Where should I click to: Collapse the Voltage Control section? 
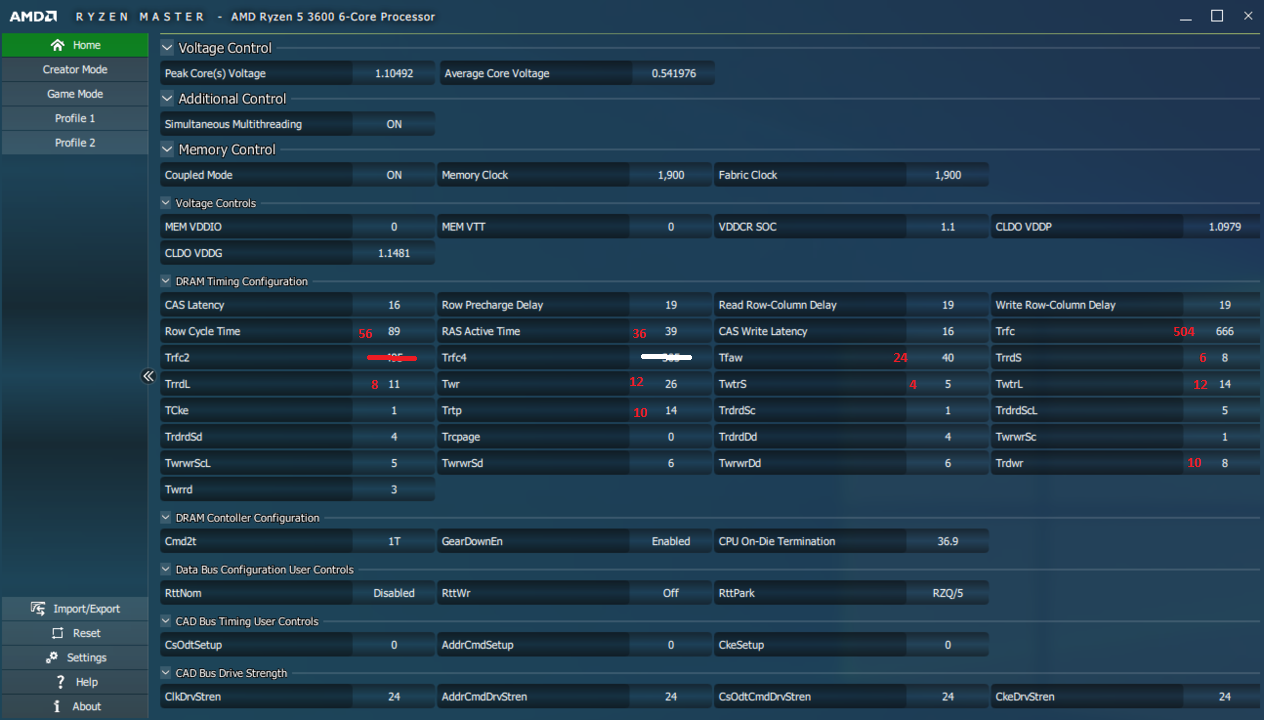pyautogui.click(x=167, y=48)
